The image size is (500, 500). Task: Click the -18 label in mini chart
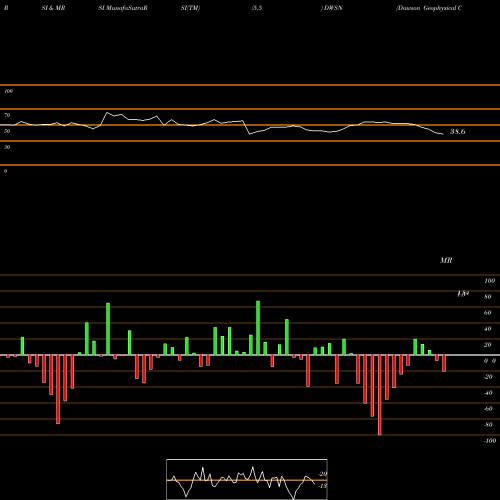323,486
